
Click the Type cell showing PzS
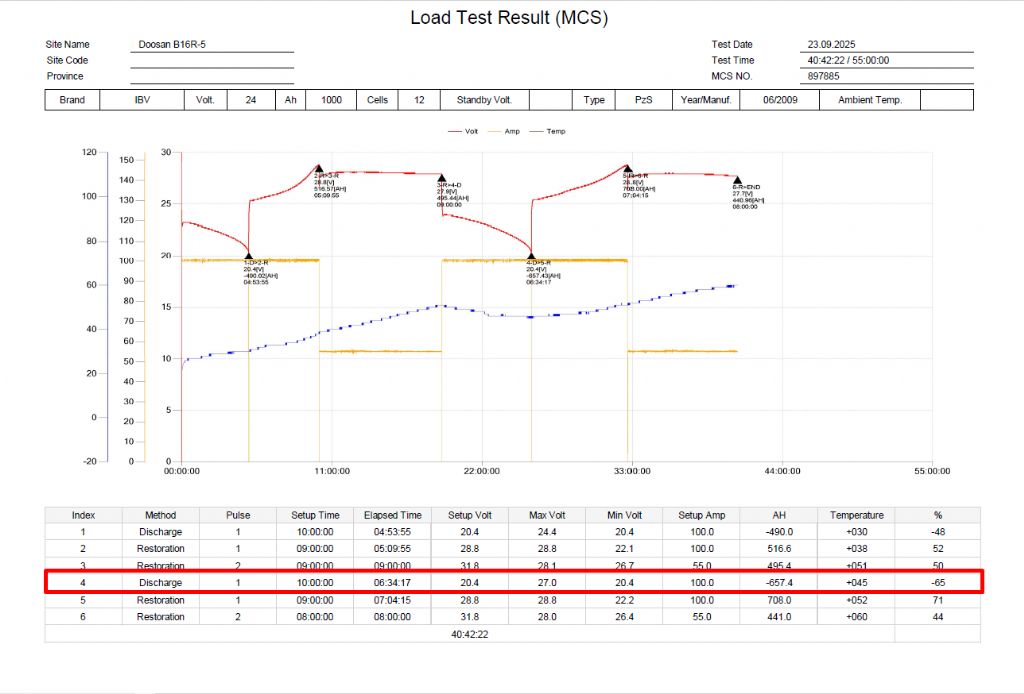tap(643, 100)
